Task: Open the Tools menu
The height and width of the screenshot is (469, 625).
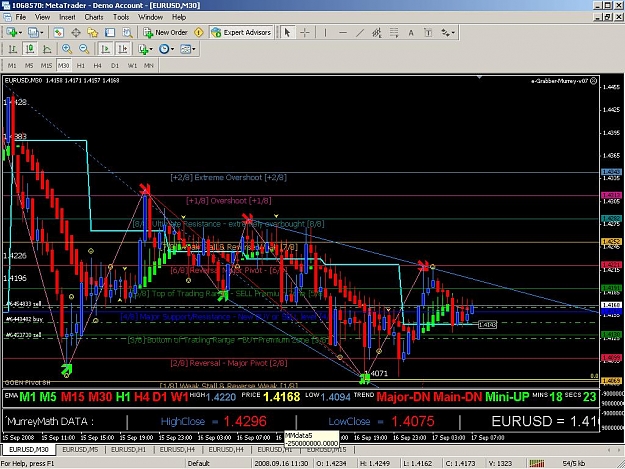Action: click(x=121, y=17)
